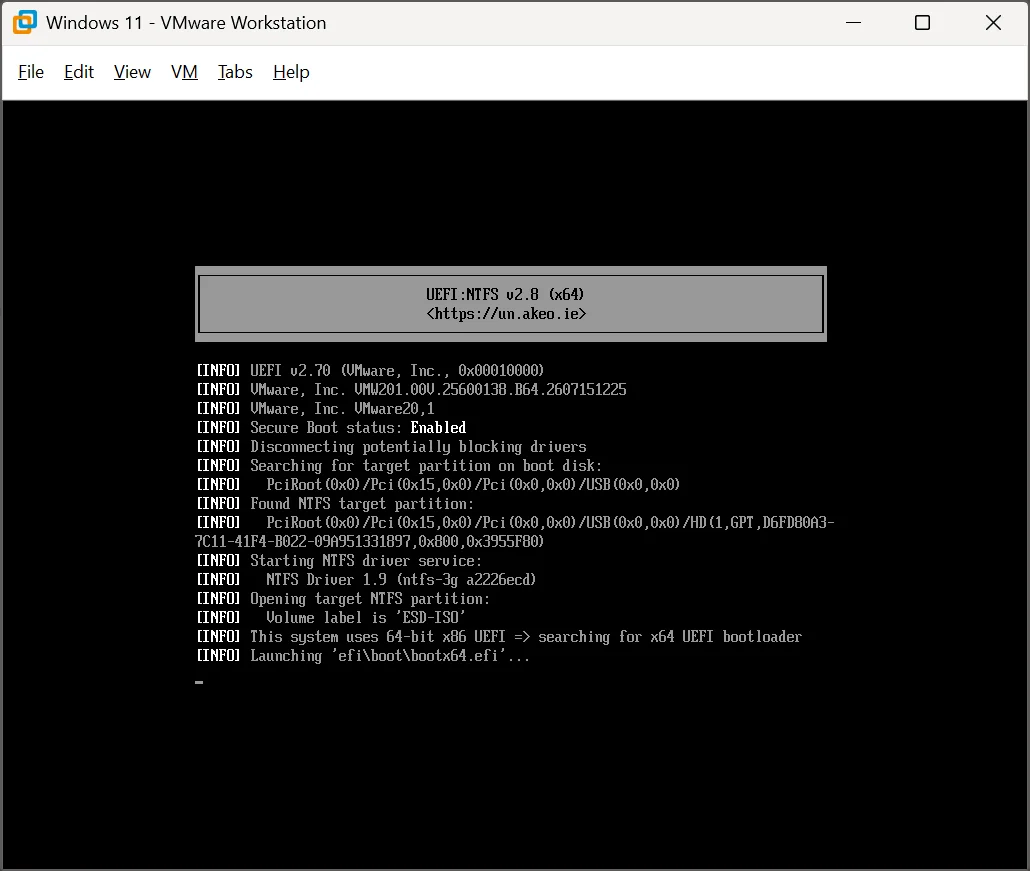Open the VM menu
Viewport: 1030px width, 871px height.
click(184, 72)
